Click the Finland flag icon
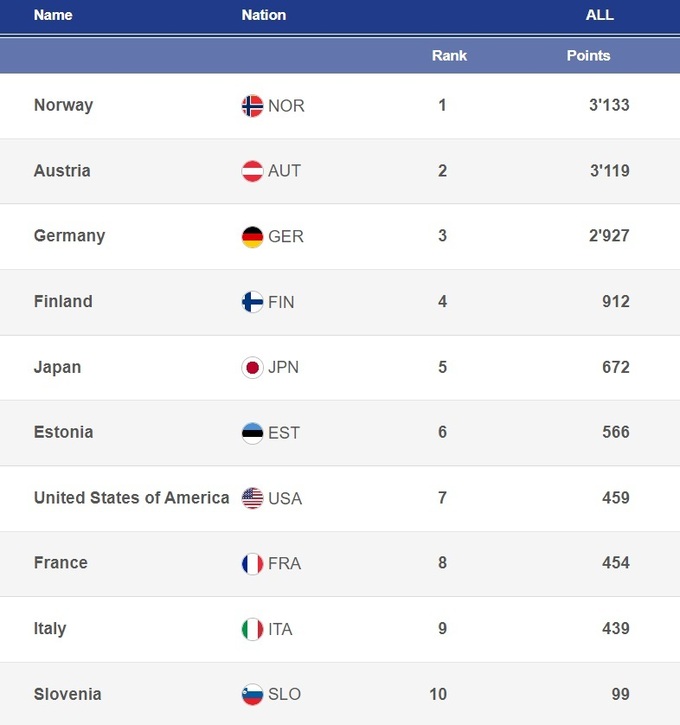 (x=252, y=302)
